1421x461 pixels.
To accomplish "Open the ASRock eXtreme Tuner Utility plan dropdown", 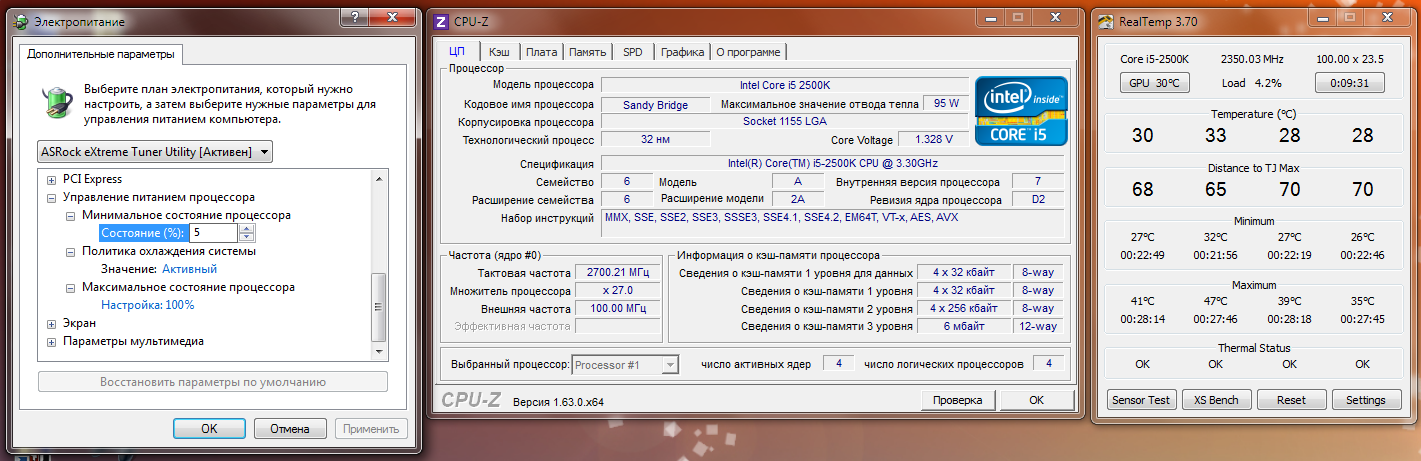I will pyautogui.click(x=155, y=152).
